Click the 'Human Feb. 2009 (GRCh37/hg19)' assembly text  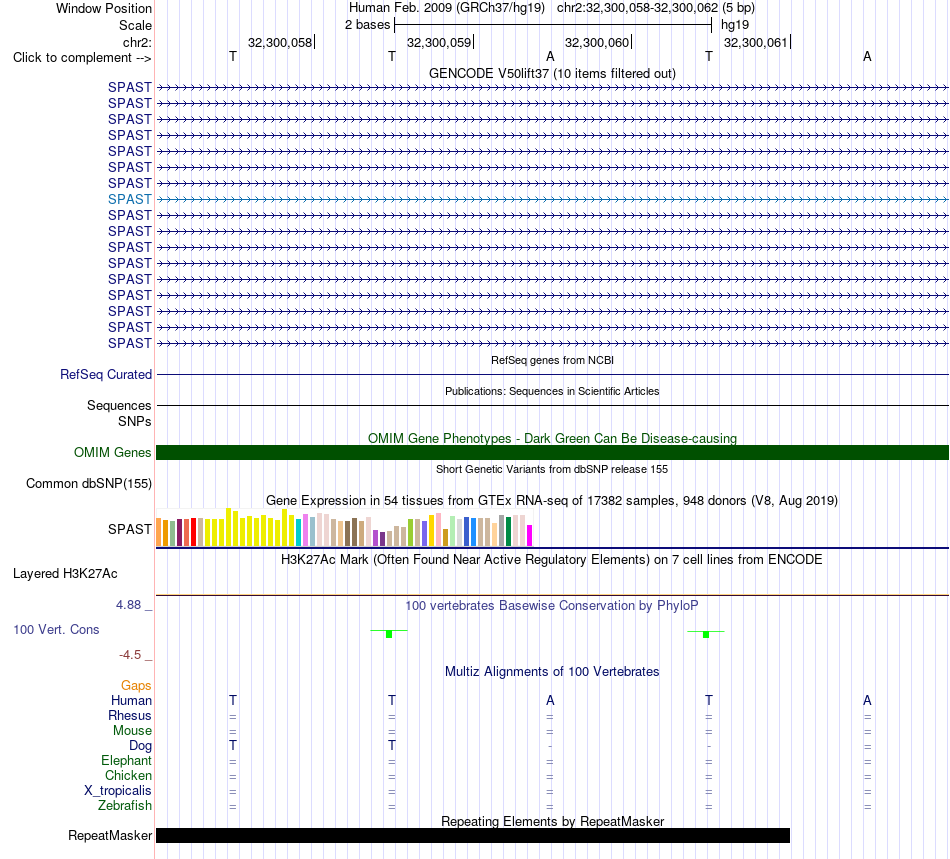coord(447,8)
